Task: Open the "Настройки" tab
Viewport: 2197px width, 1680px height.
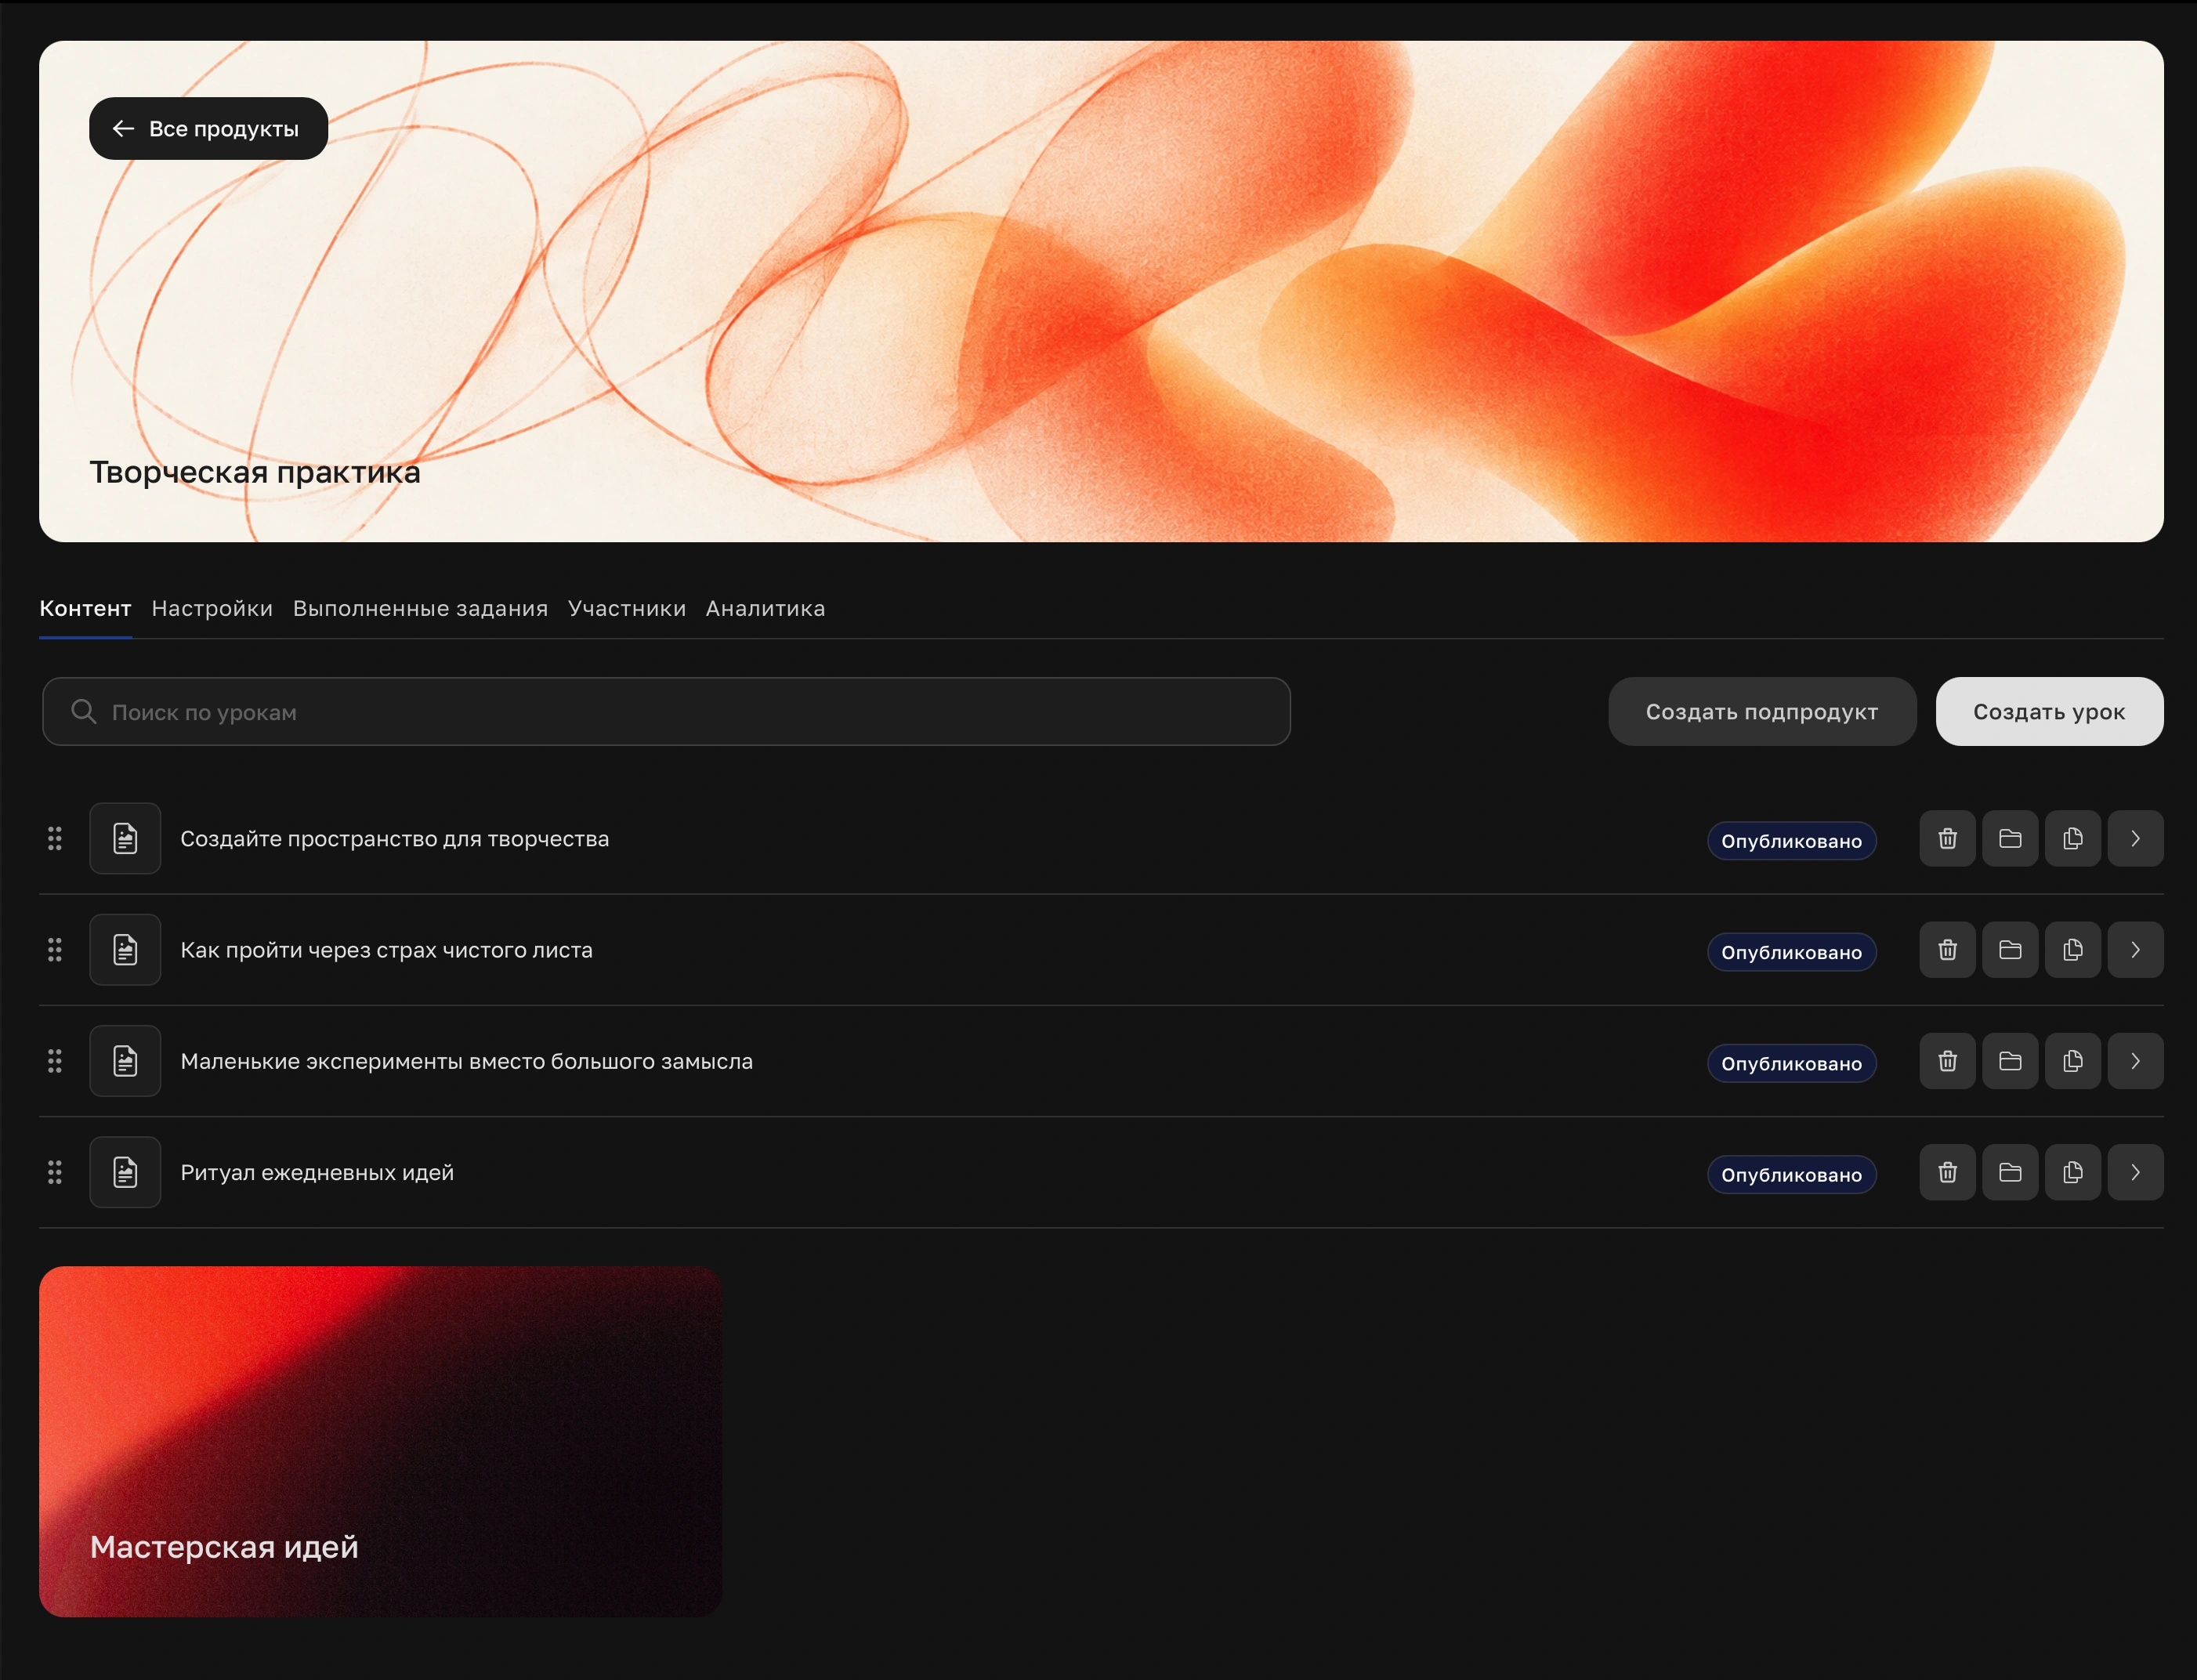Action: coord(212,608)
